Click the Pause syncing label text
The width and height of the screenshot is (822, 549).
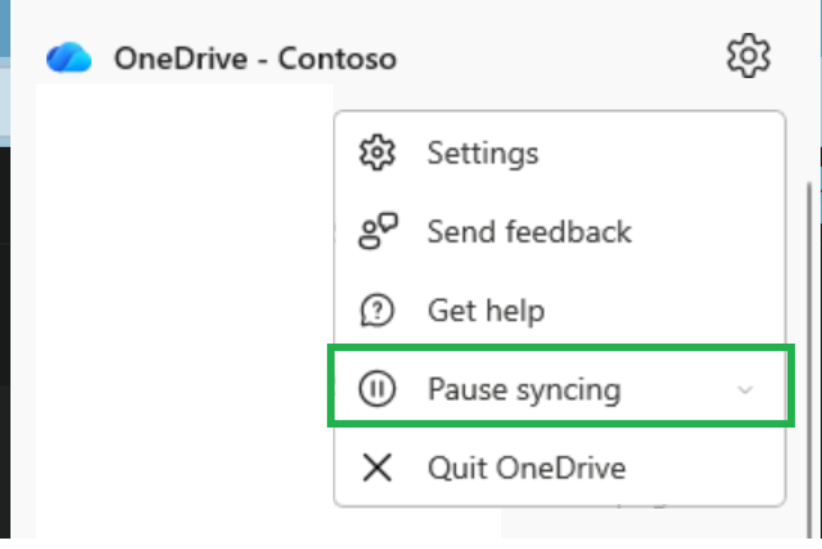(524, 389)
